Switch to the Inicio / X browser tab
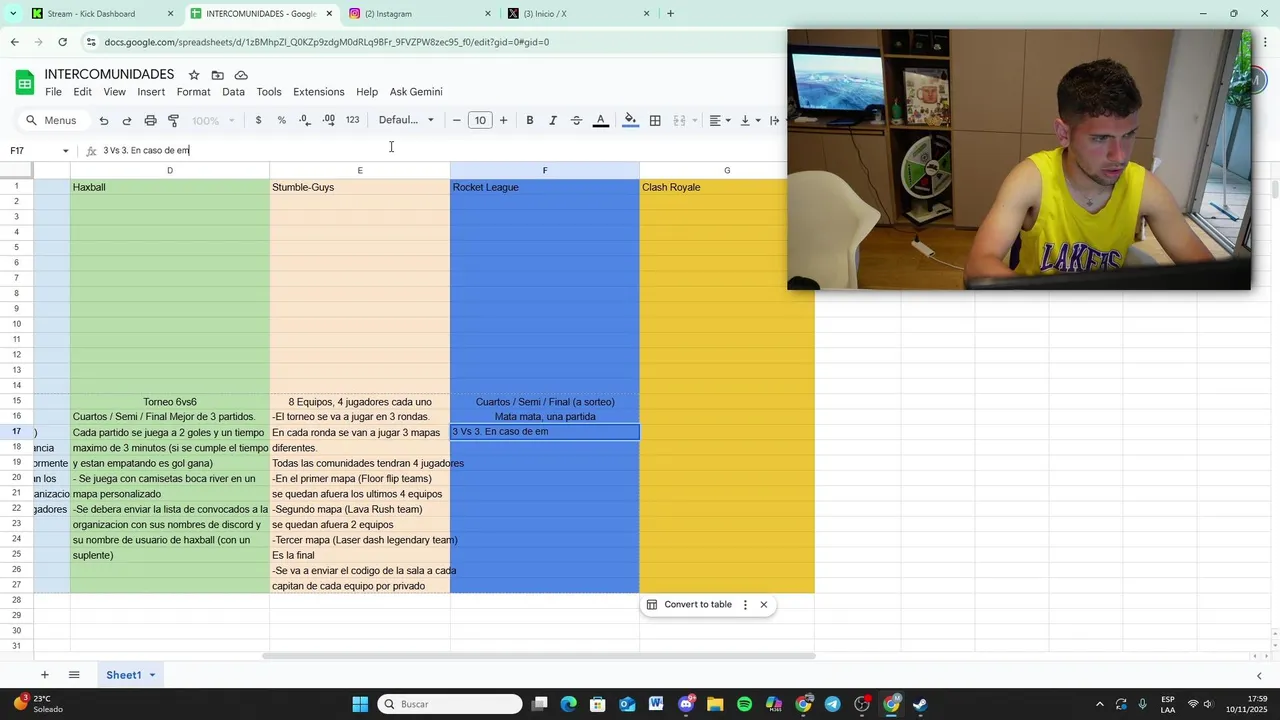The width and height of the screenshot is (1280, 720). 578,14
